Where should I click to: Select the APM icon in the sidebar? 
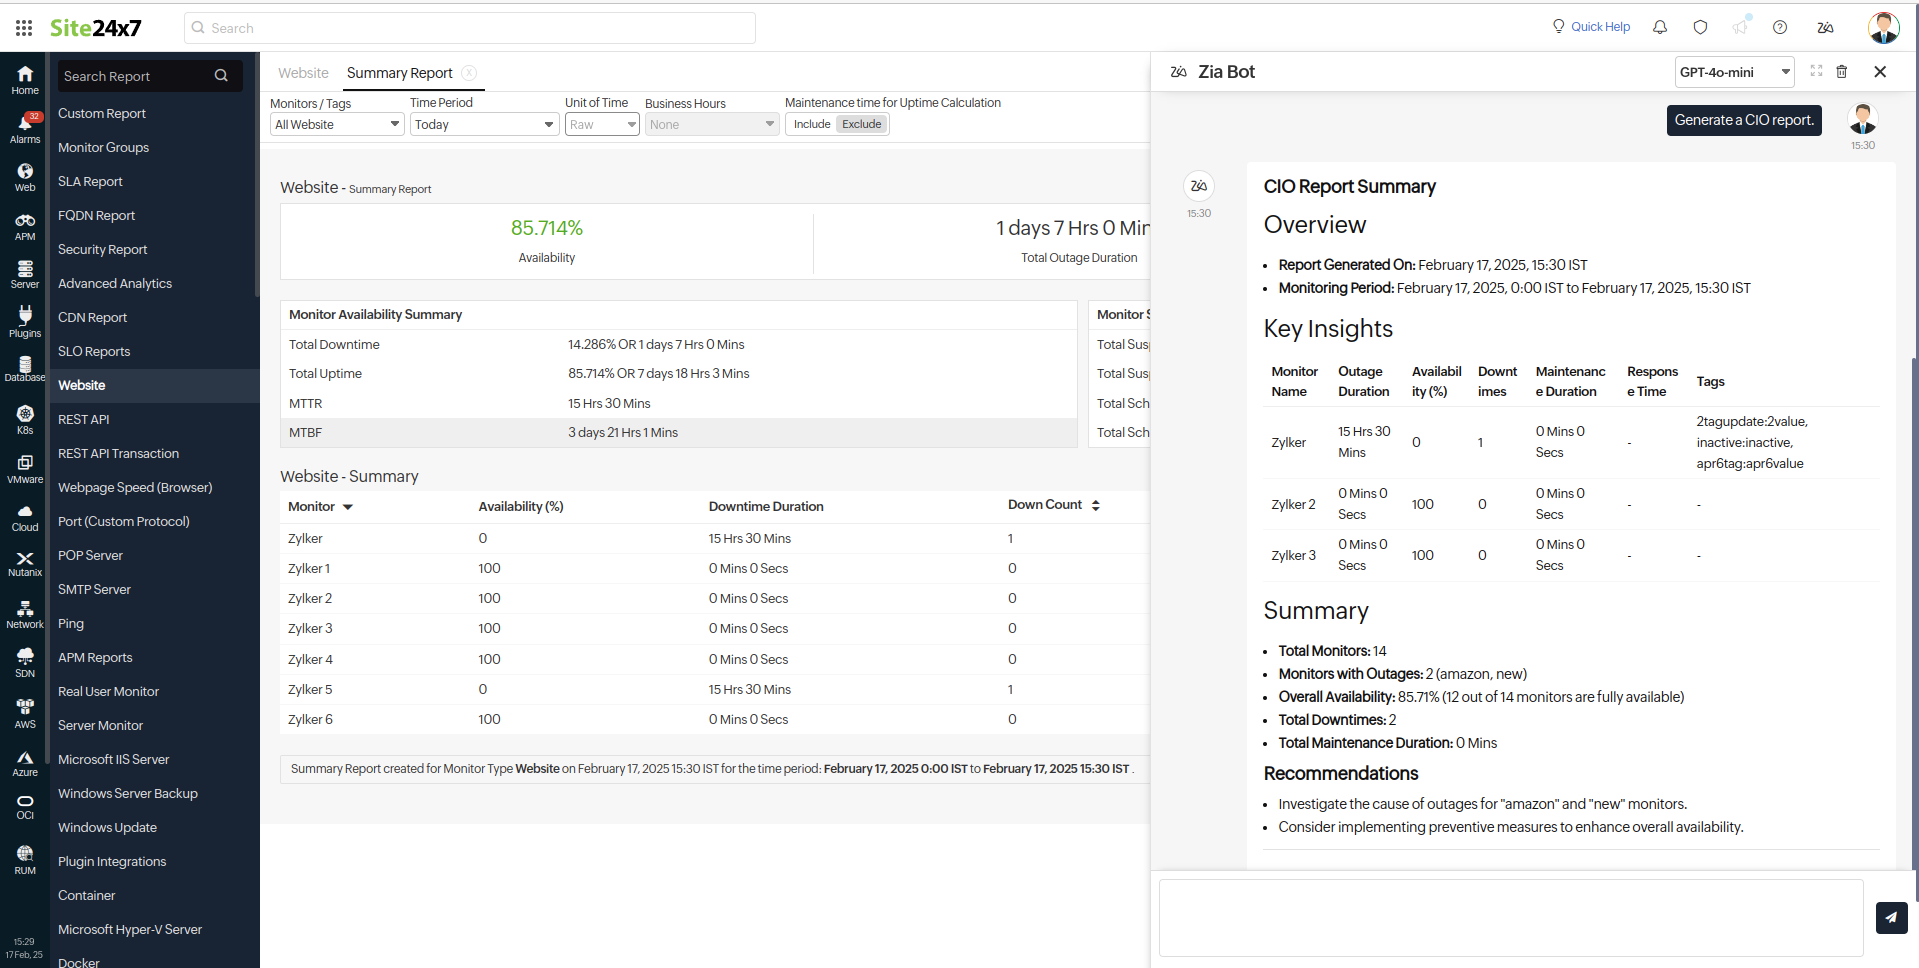tap(24, 225)
